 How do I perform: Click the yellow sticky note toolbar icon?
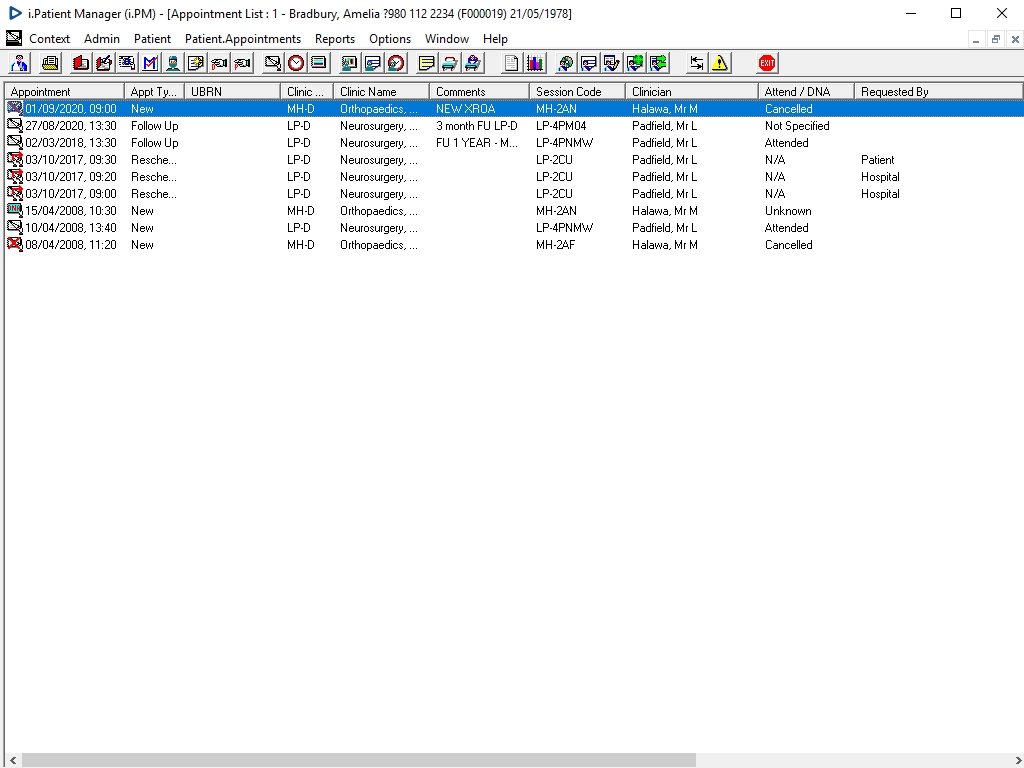(x=426, y=63)
